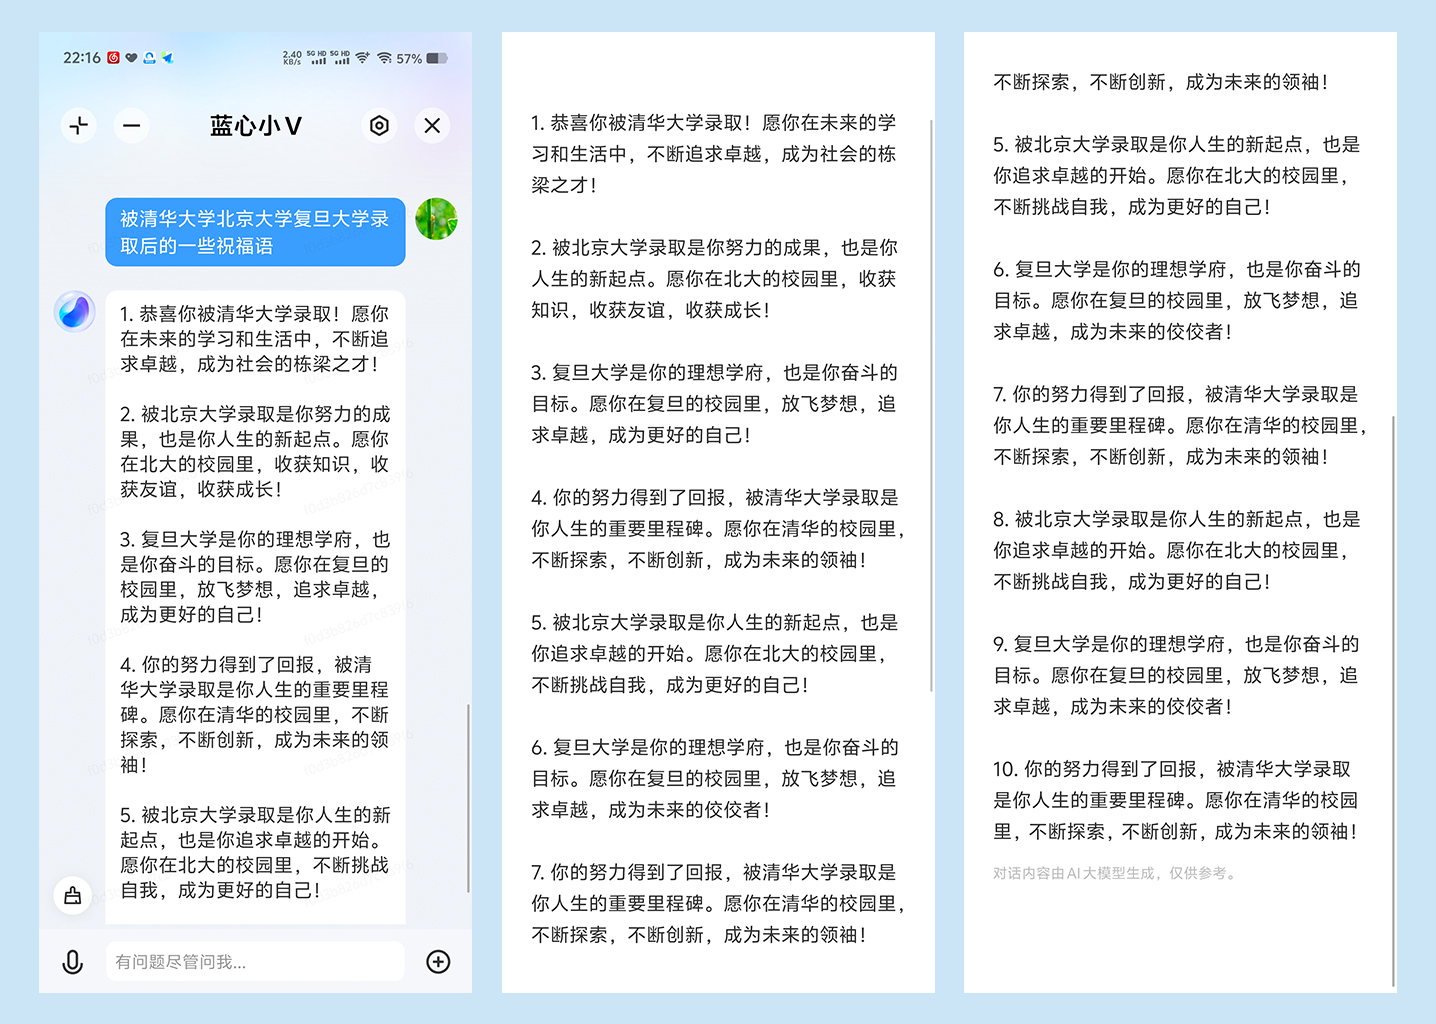
Task: Tap item 6 复旦大学 in right panel
Action: pos(1177,300)
